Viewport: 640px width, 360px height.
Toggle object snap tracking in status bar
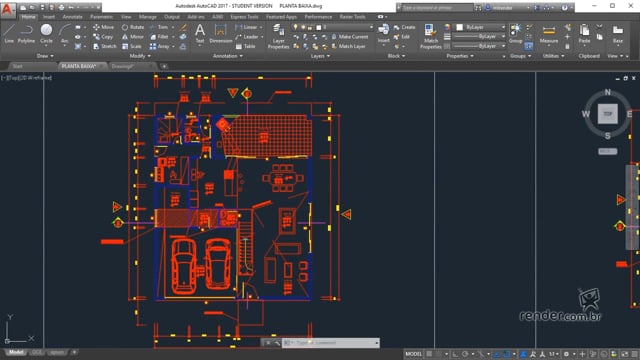(497, 354)
